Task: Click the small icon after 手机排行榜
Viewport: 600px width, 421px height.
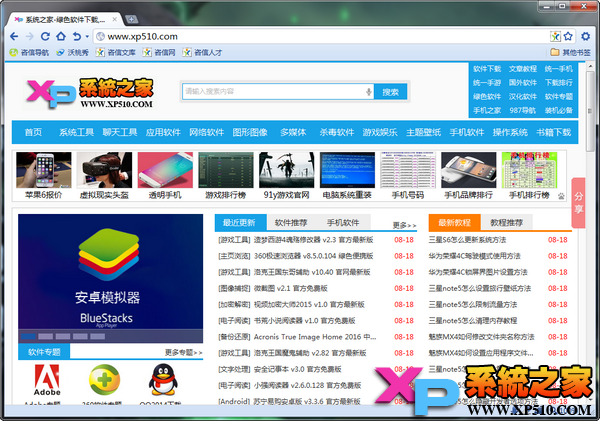Action: pos(561,196)
